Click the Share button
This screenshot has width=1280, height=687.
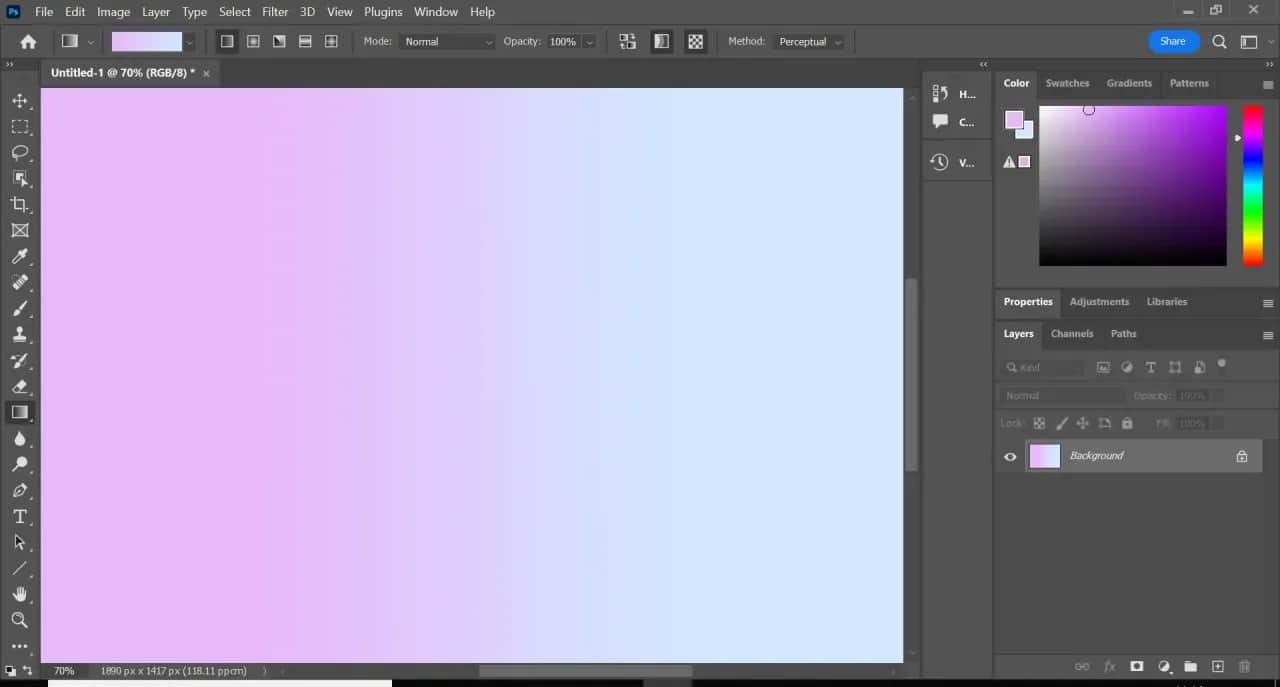1172,41
